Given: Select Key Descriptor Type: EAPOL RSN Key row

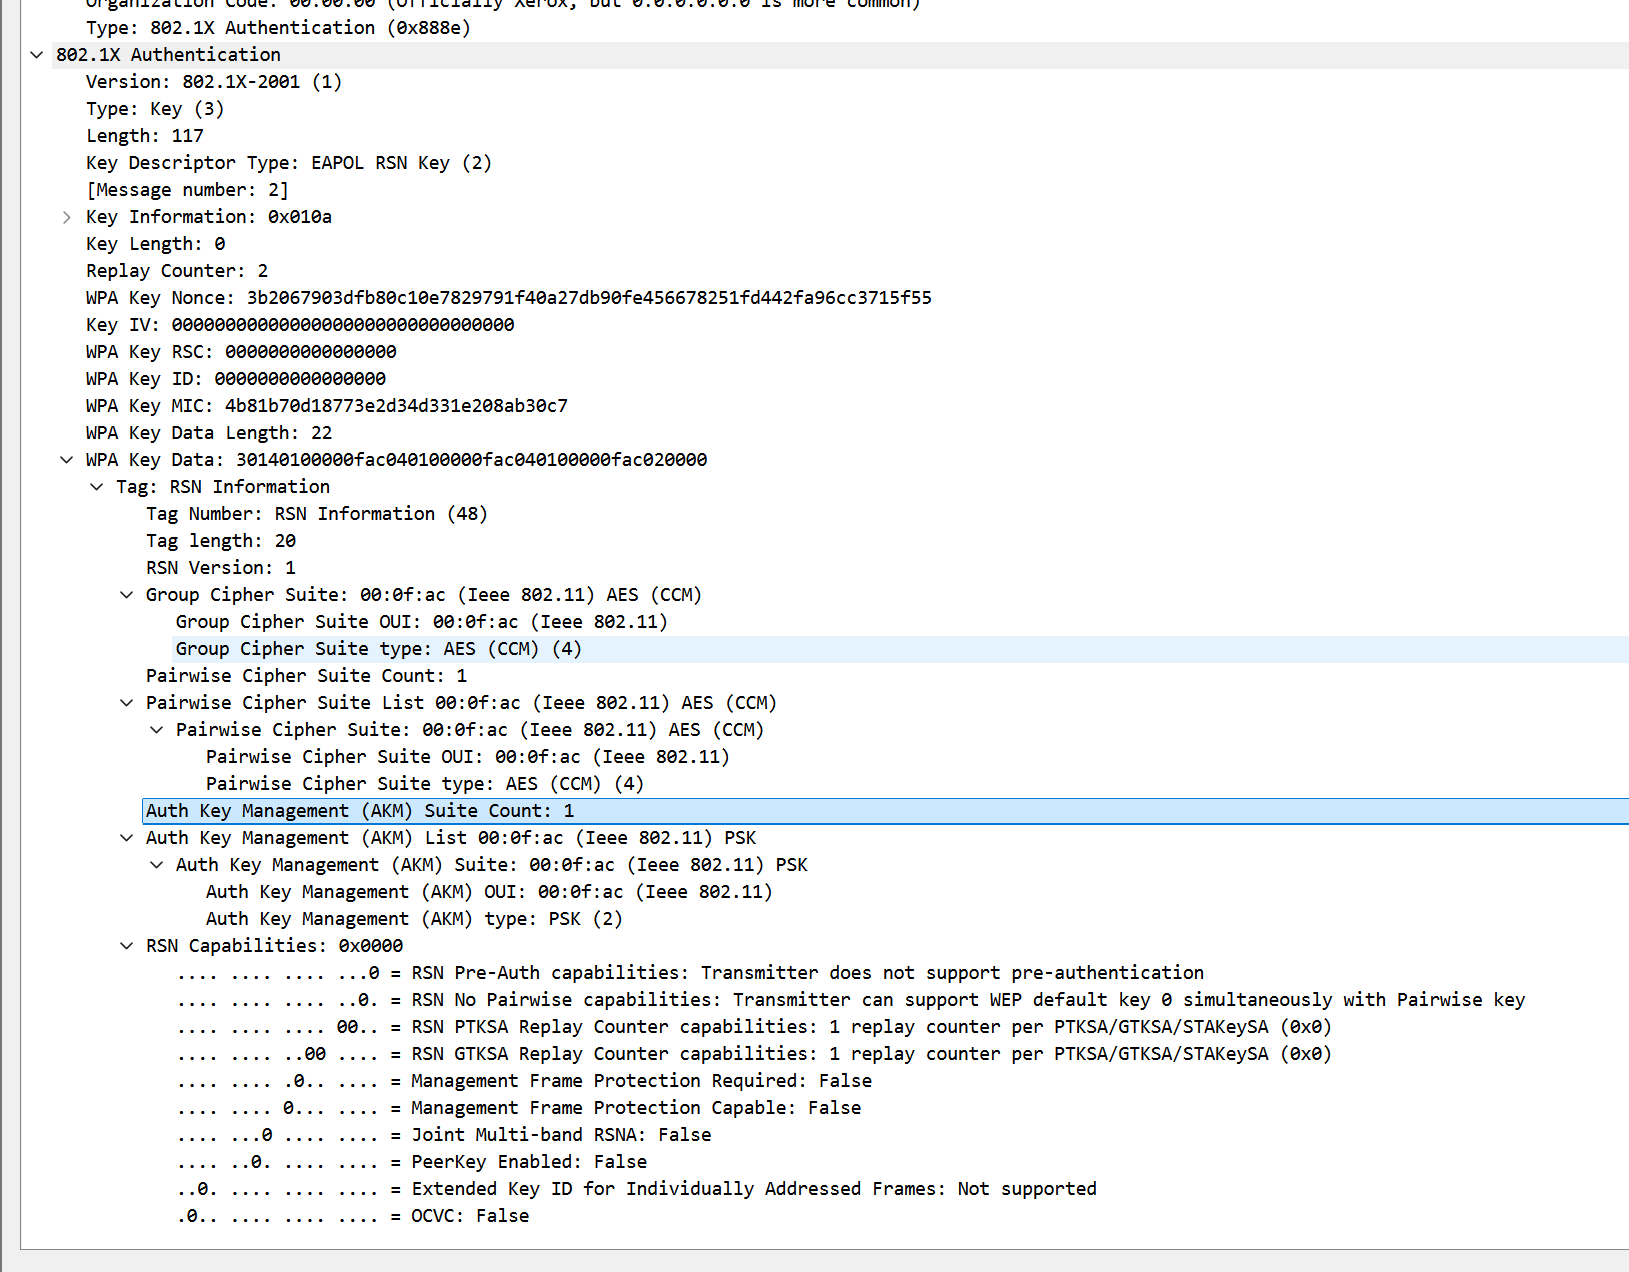Looking at the screenshot, I should coord(289,163).
